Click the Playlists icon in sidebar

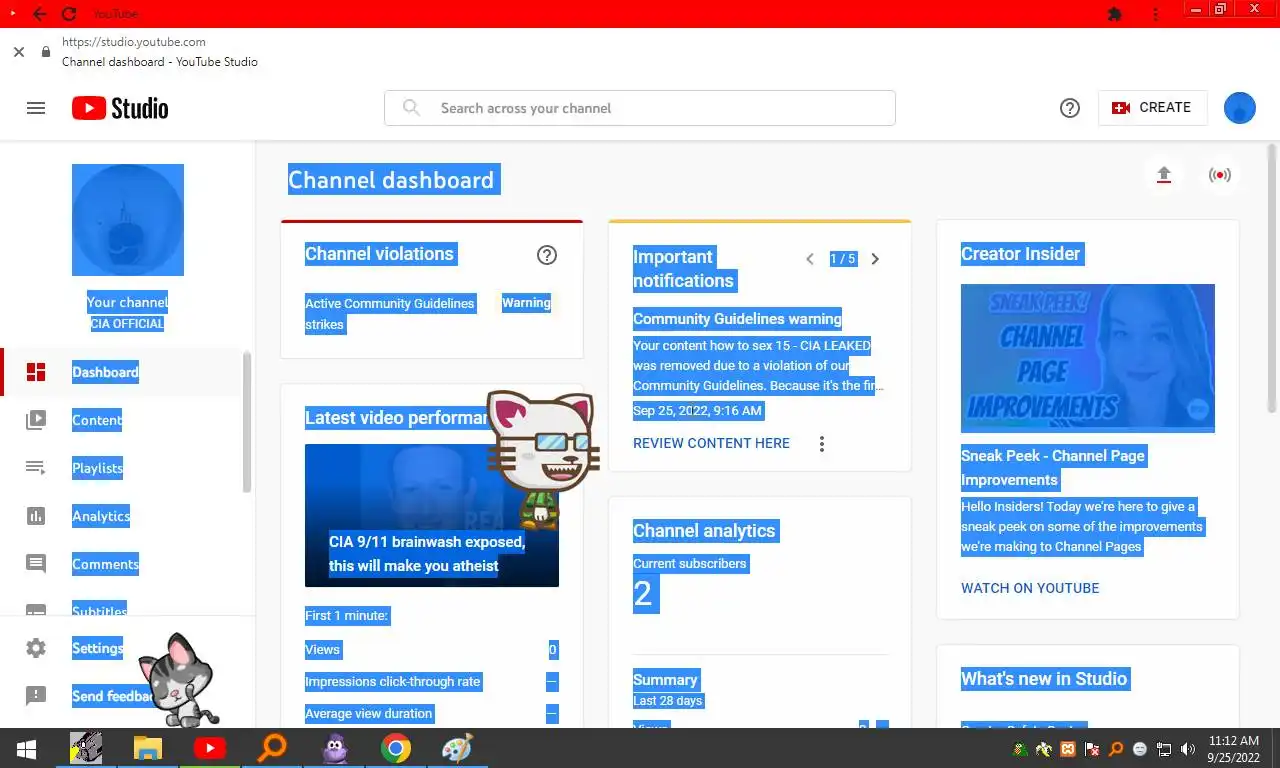point(36,468)
